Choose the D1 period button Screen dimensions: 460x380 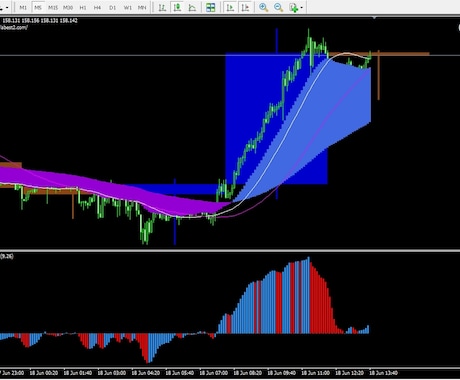click(x=113, y=7)
